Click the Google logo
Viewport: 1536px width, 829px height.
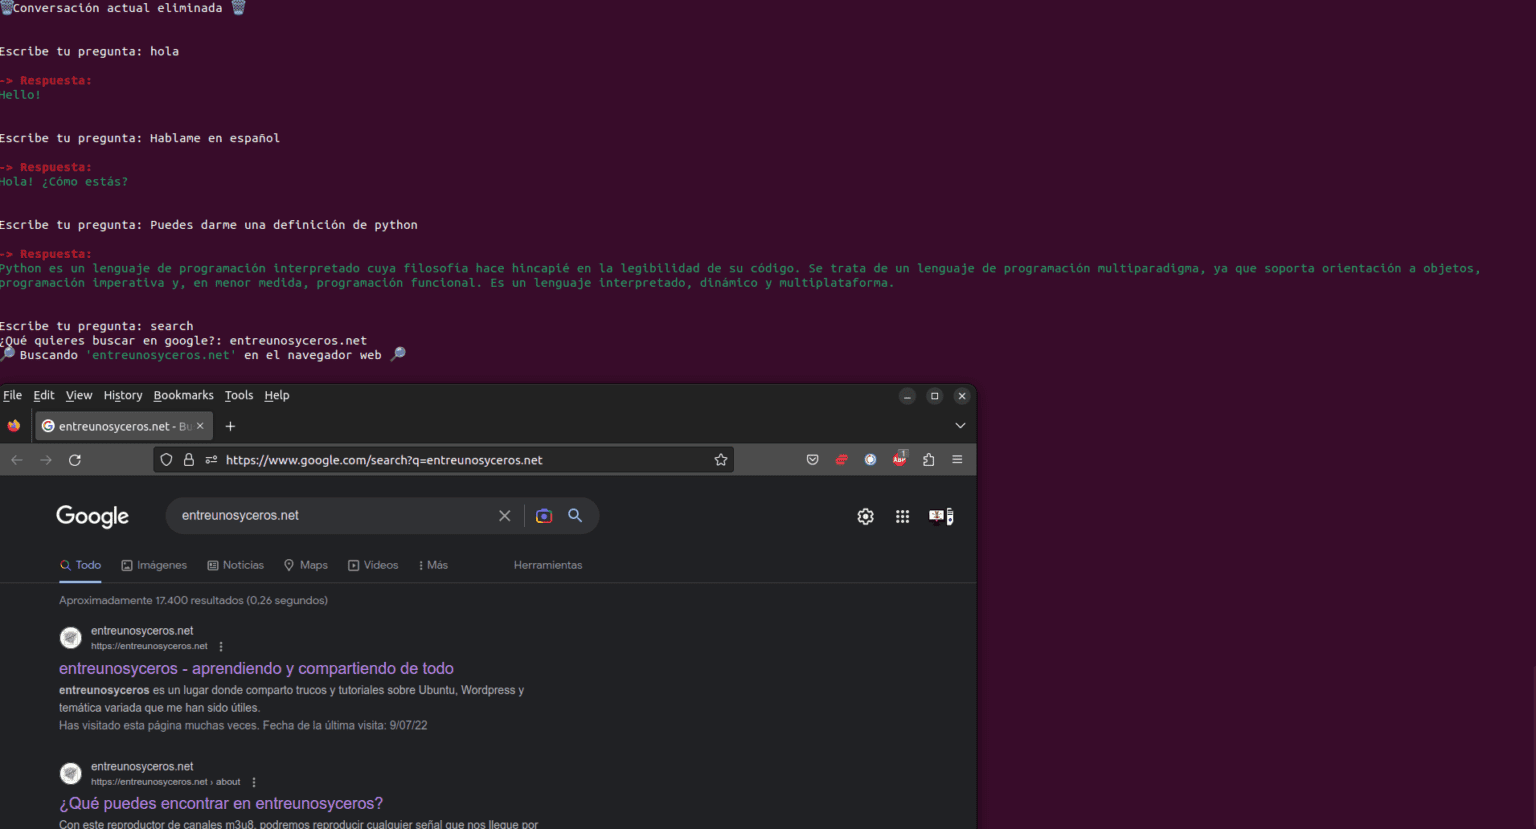tap(93, 516)
